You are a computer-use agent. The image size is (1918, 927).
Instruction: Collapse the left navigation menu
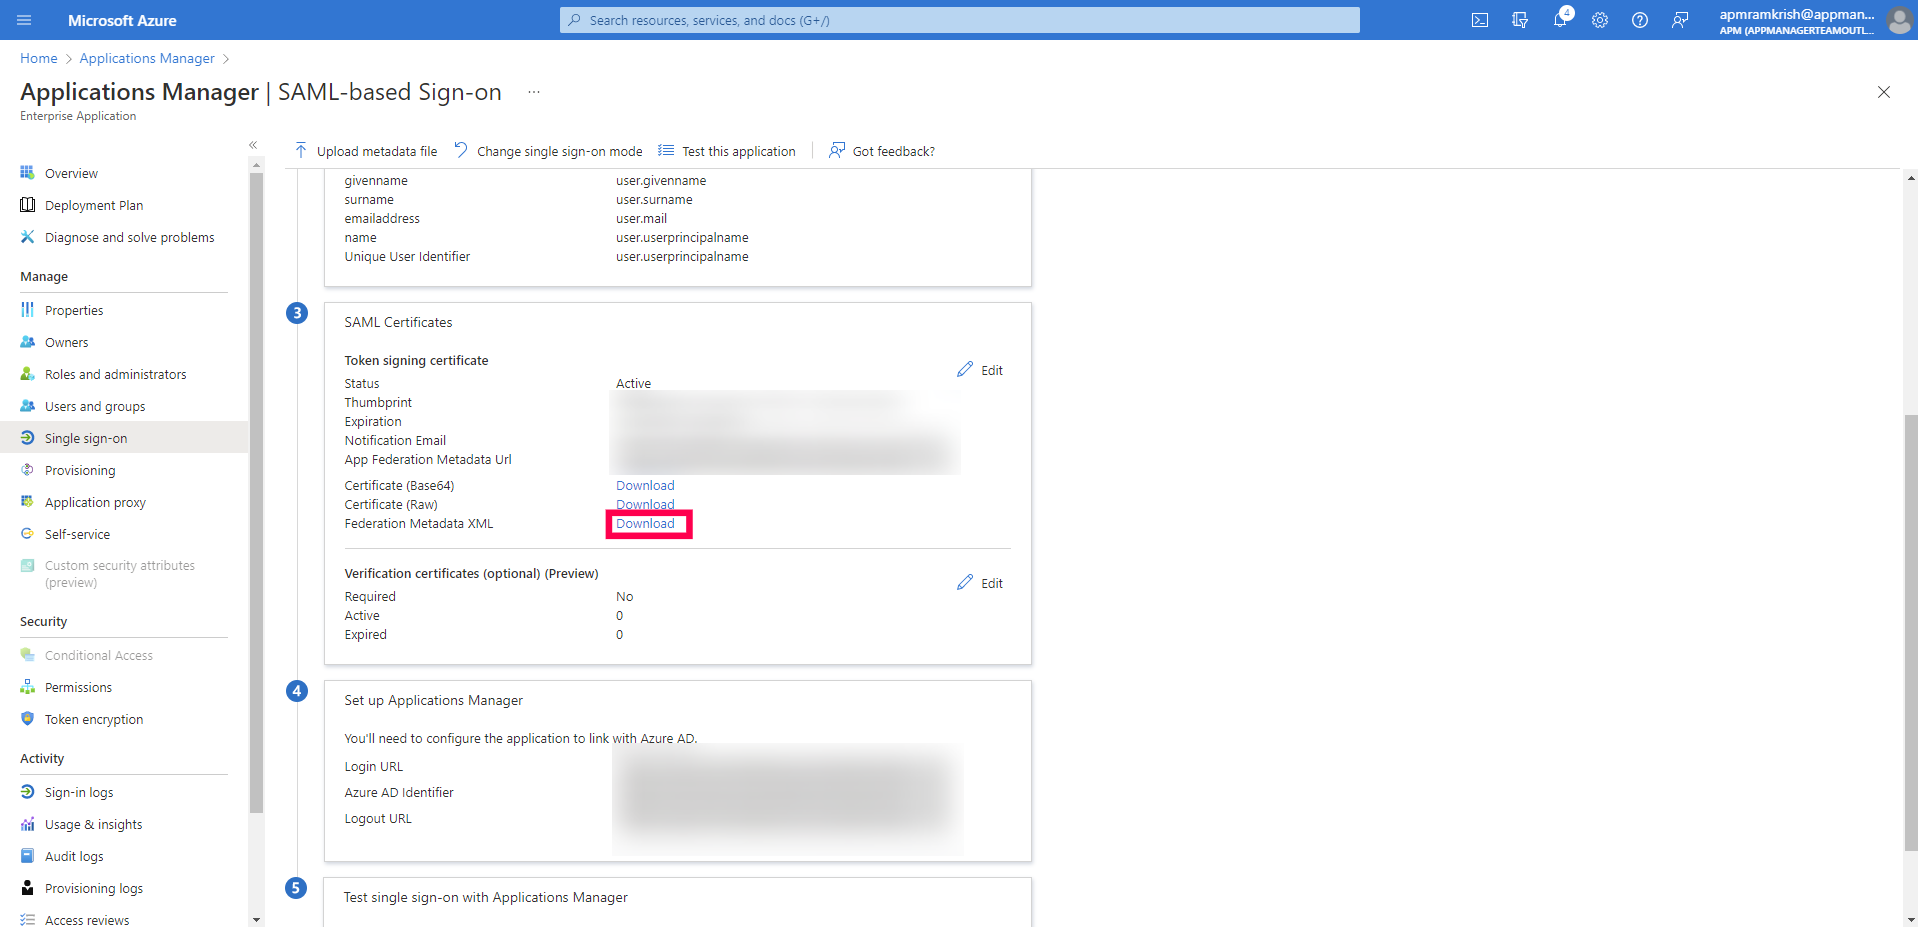click(253, 145)
